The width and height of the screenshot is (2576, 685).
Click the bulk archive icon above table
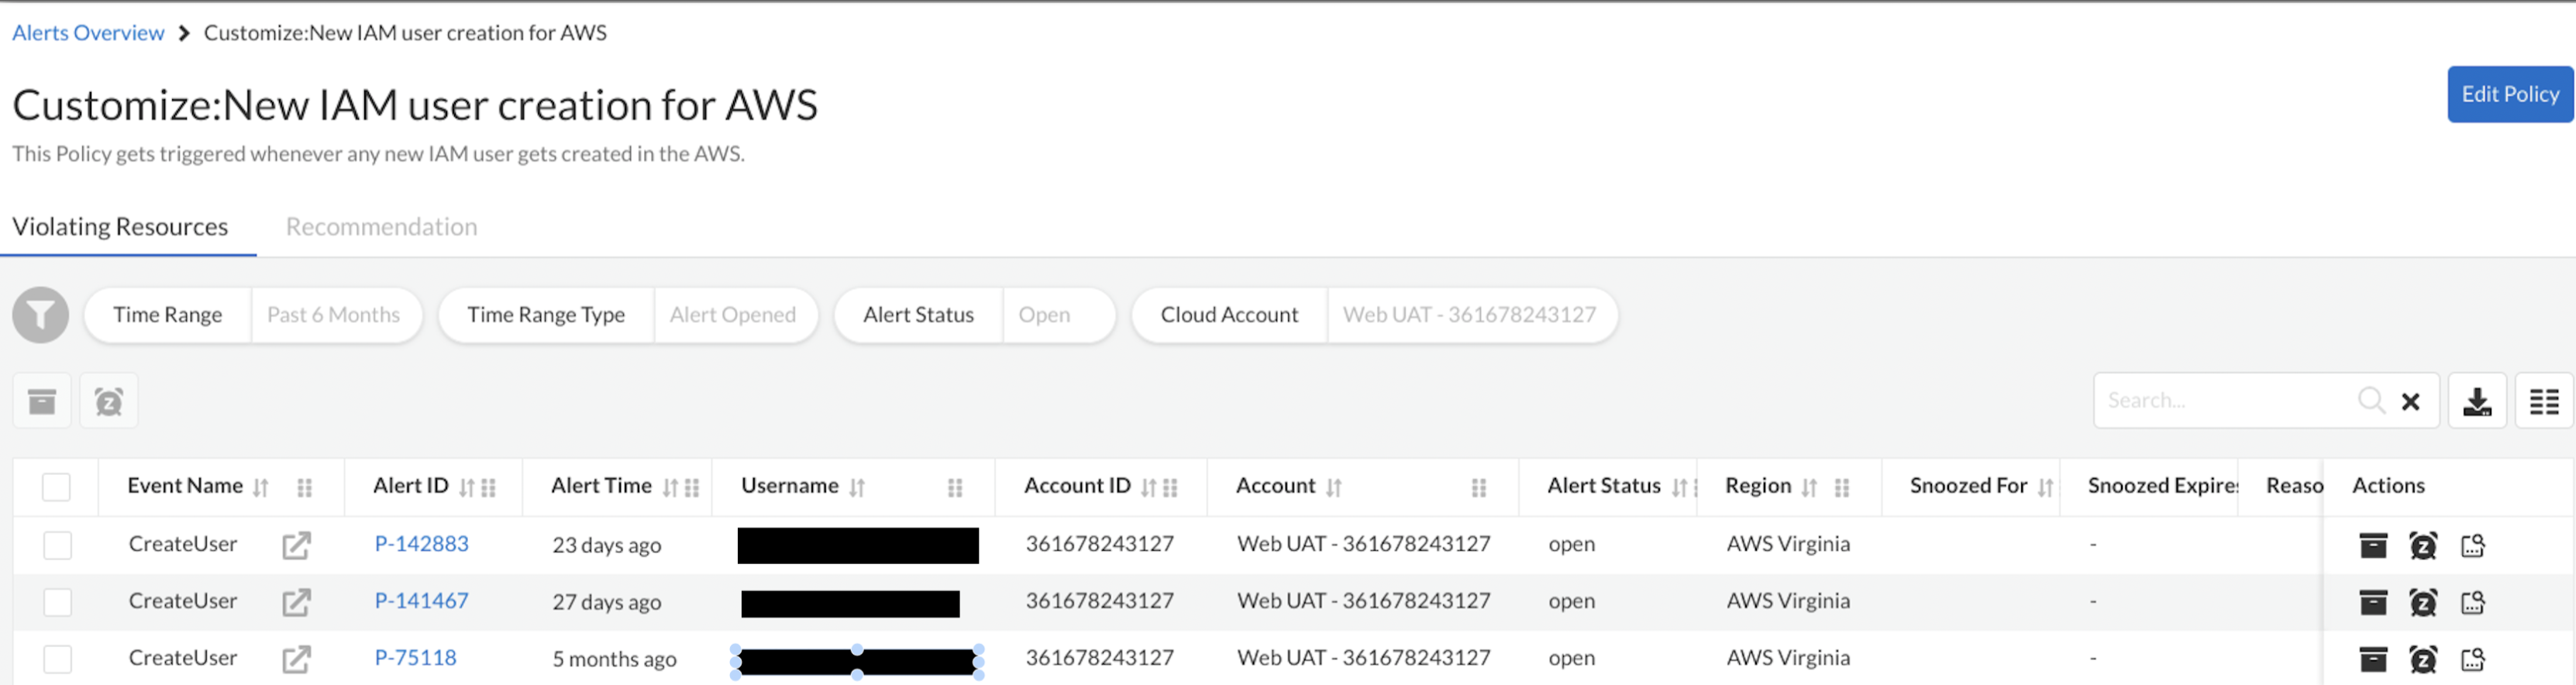point(42,401)
